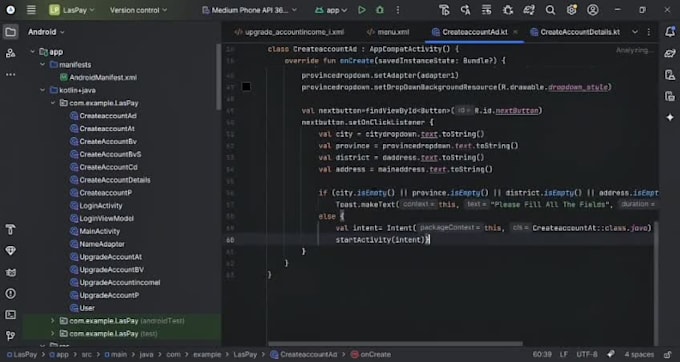
Task: Click the horizontal editor scrollbar
Action: pos(396,344)
